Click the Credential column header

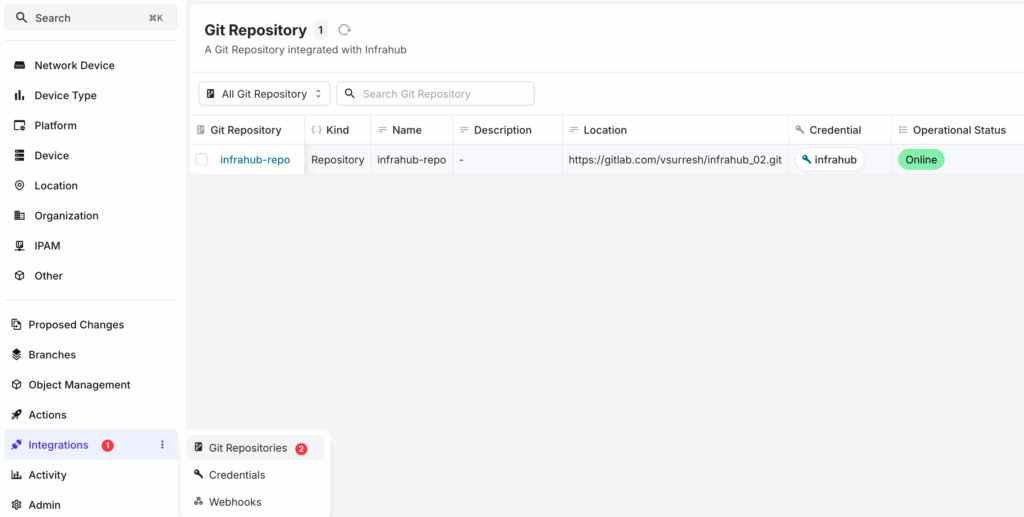click(x=840, y=130)
